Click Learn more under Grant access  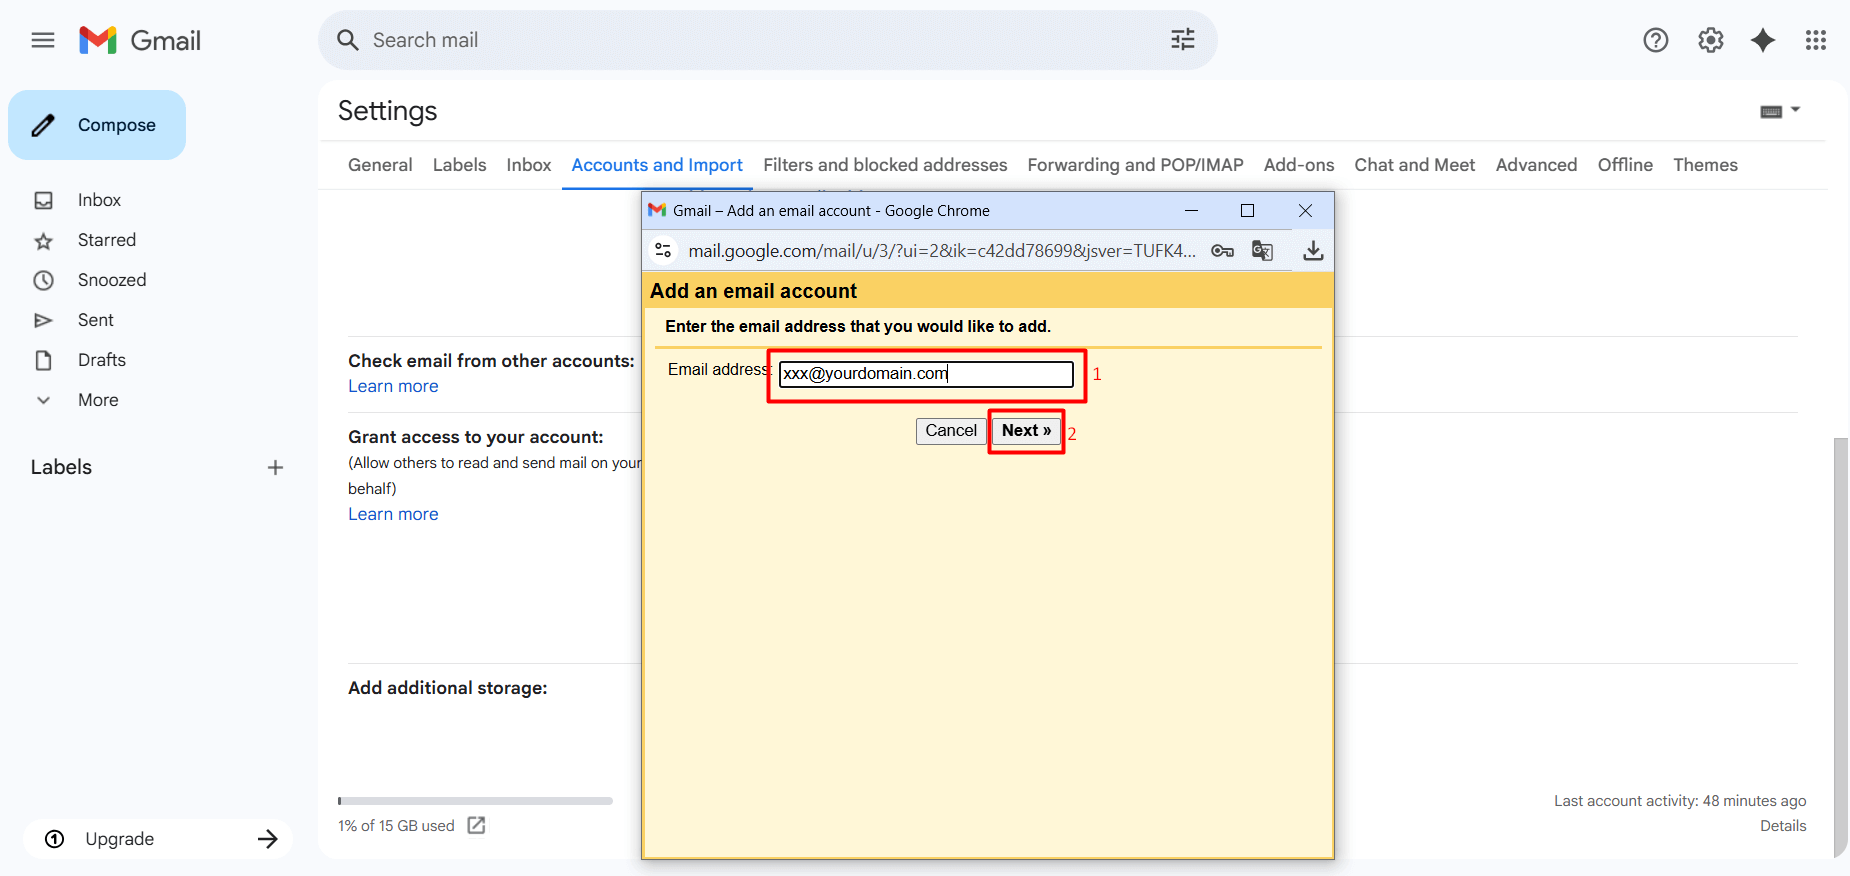point(393,514)
